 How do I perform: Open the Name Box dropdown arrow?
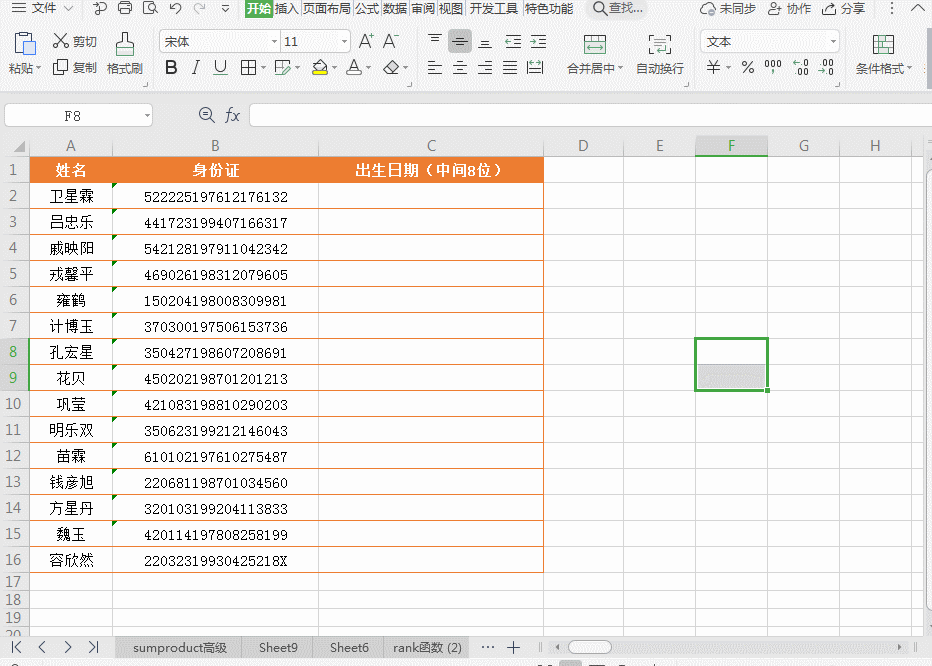click(147, 115)
